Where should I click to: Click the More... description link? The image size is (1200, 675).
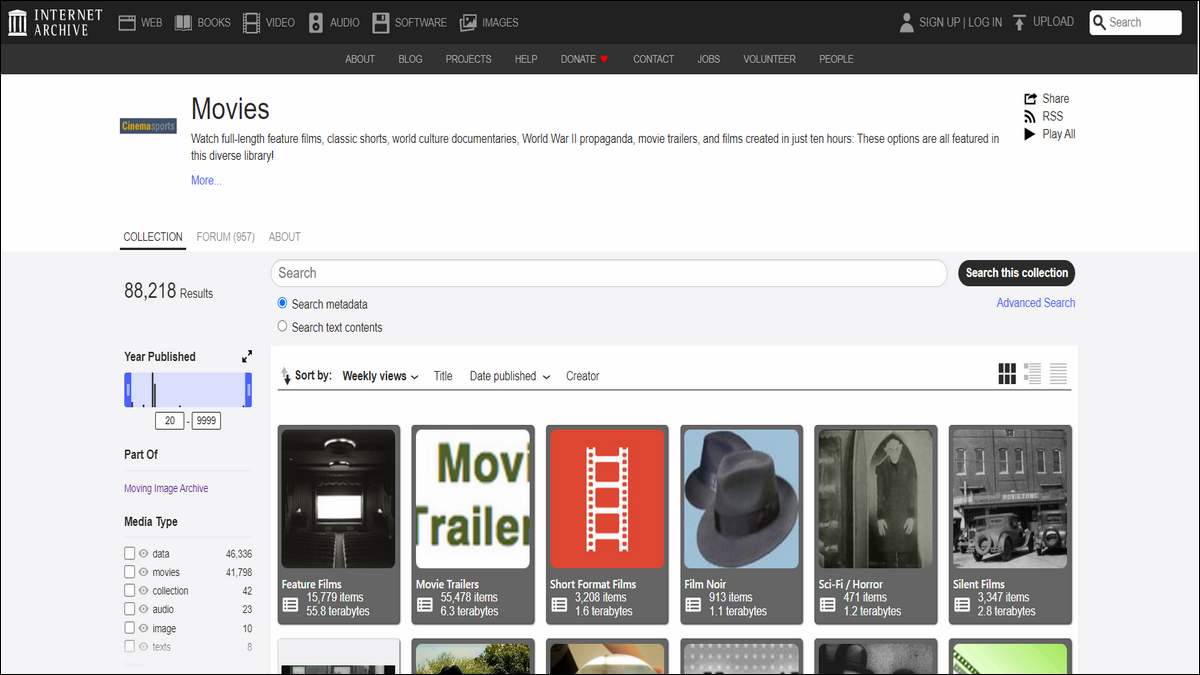[x=206, y=180]
